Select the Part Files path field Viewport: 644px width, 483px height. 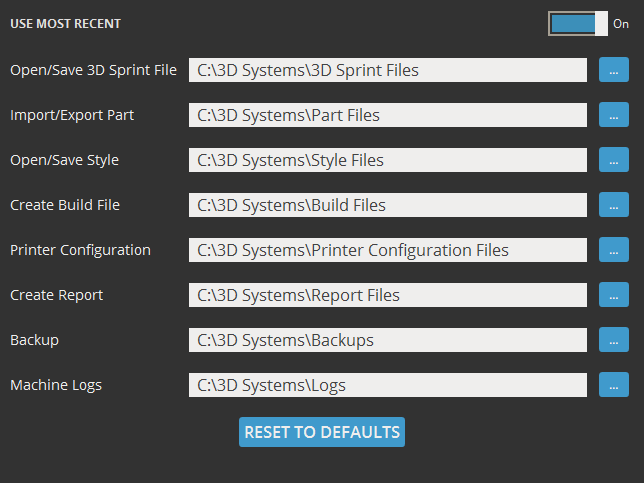(387, 115)
